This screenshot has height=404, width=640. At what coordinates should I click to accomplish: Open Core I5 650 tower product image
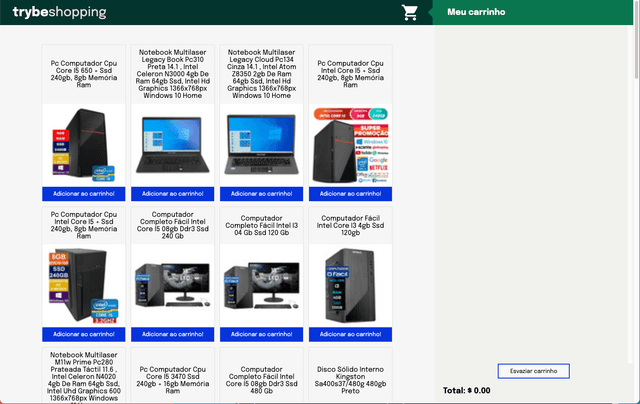(x=84, y=145)
